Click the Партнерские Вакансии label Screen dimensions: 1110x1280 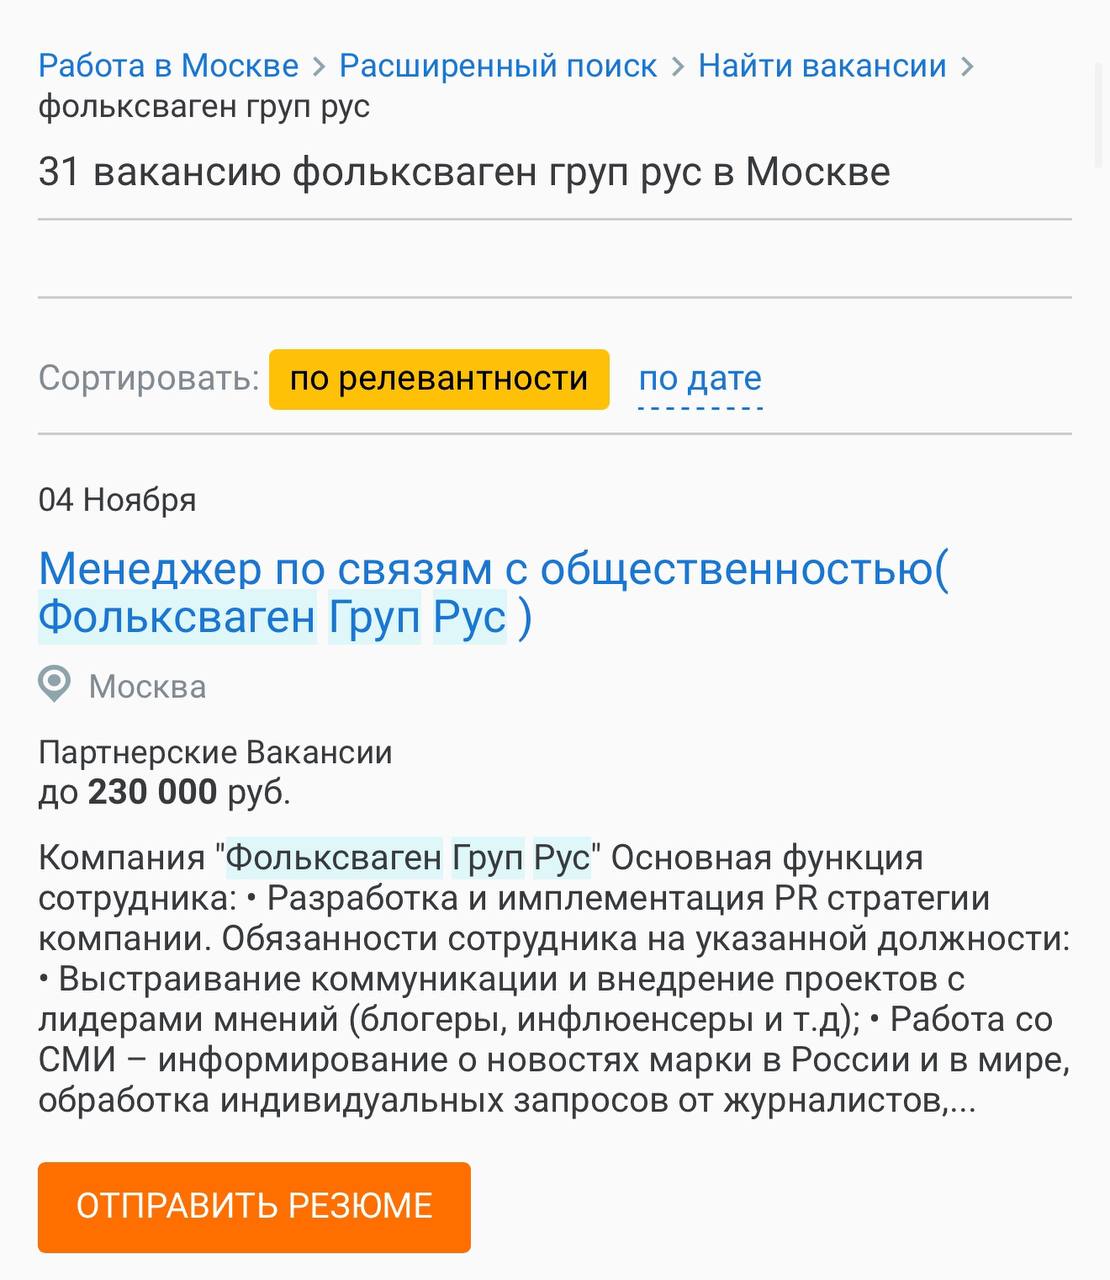[x=215, y=752]
